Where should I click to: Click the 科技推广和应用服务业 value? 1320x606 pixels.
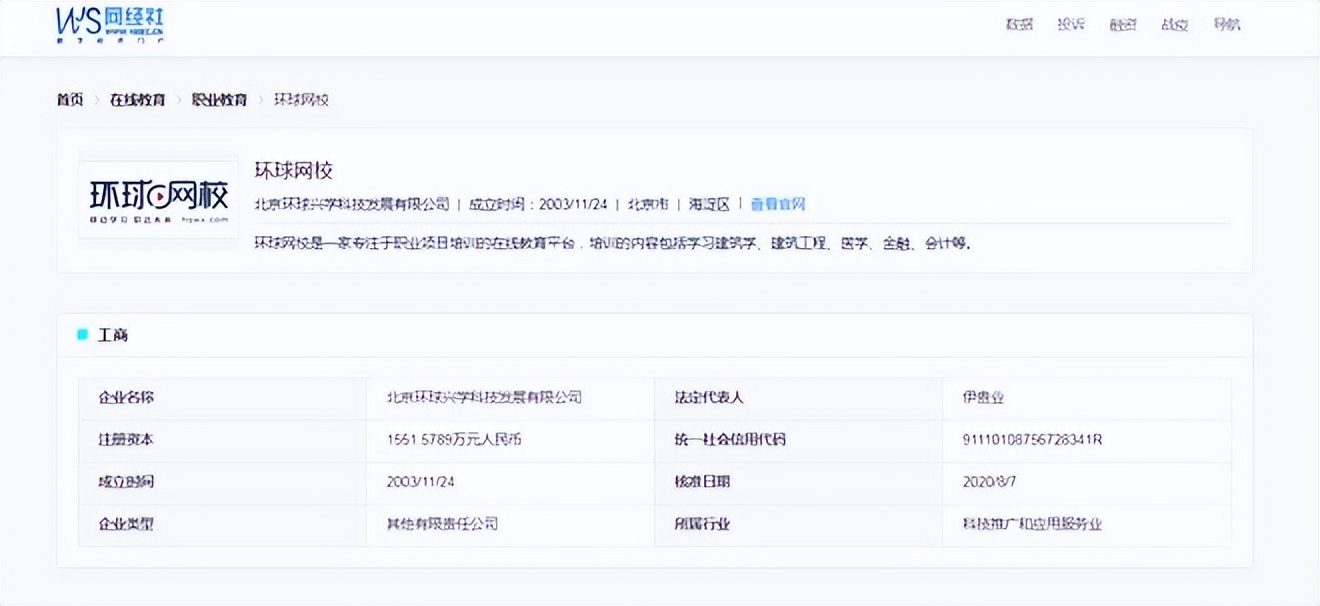[1032, 523]
